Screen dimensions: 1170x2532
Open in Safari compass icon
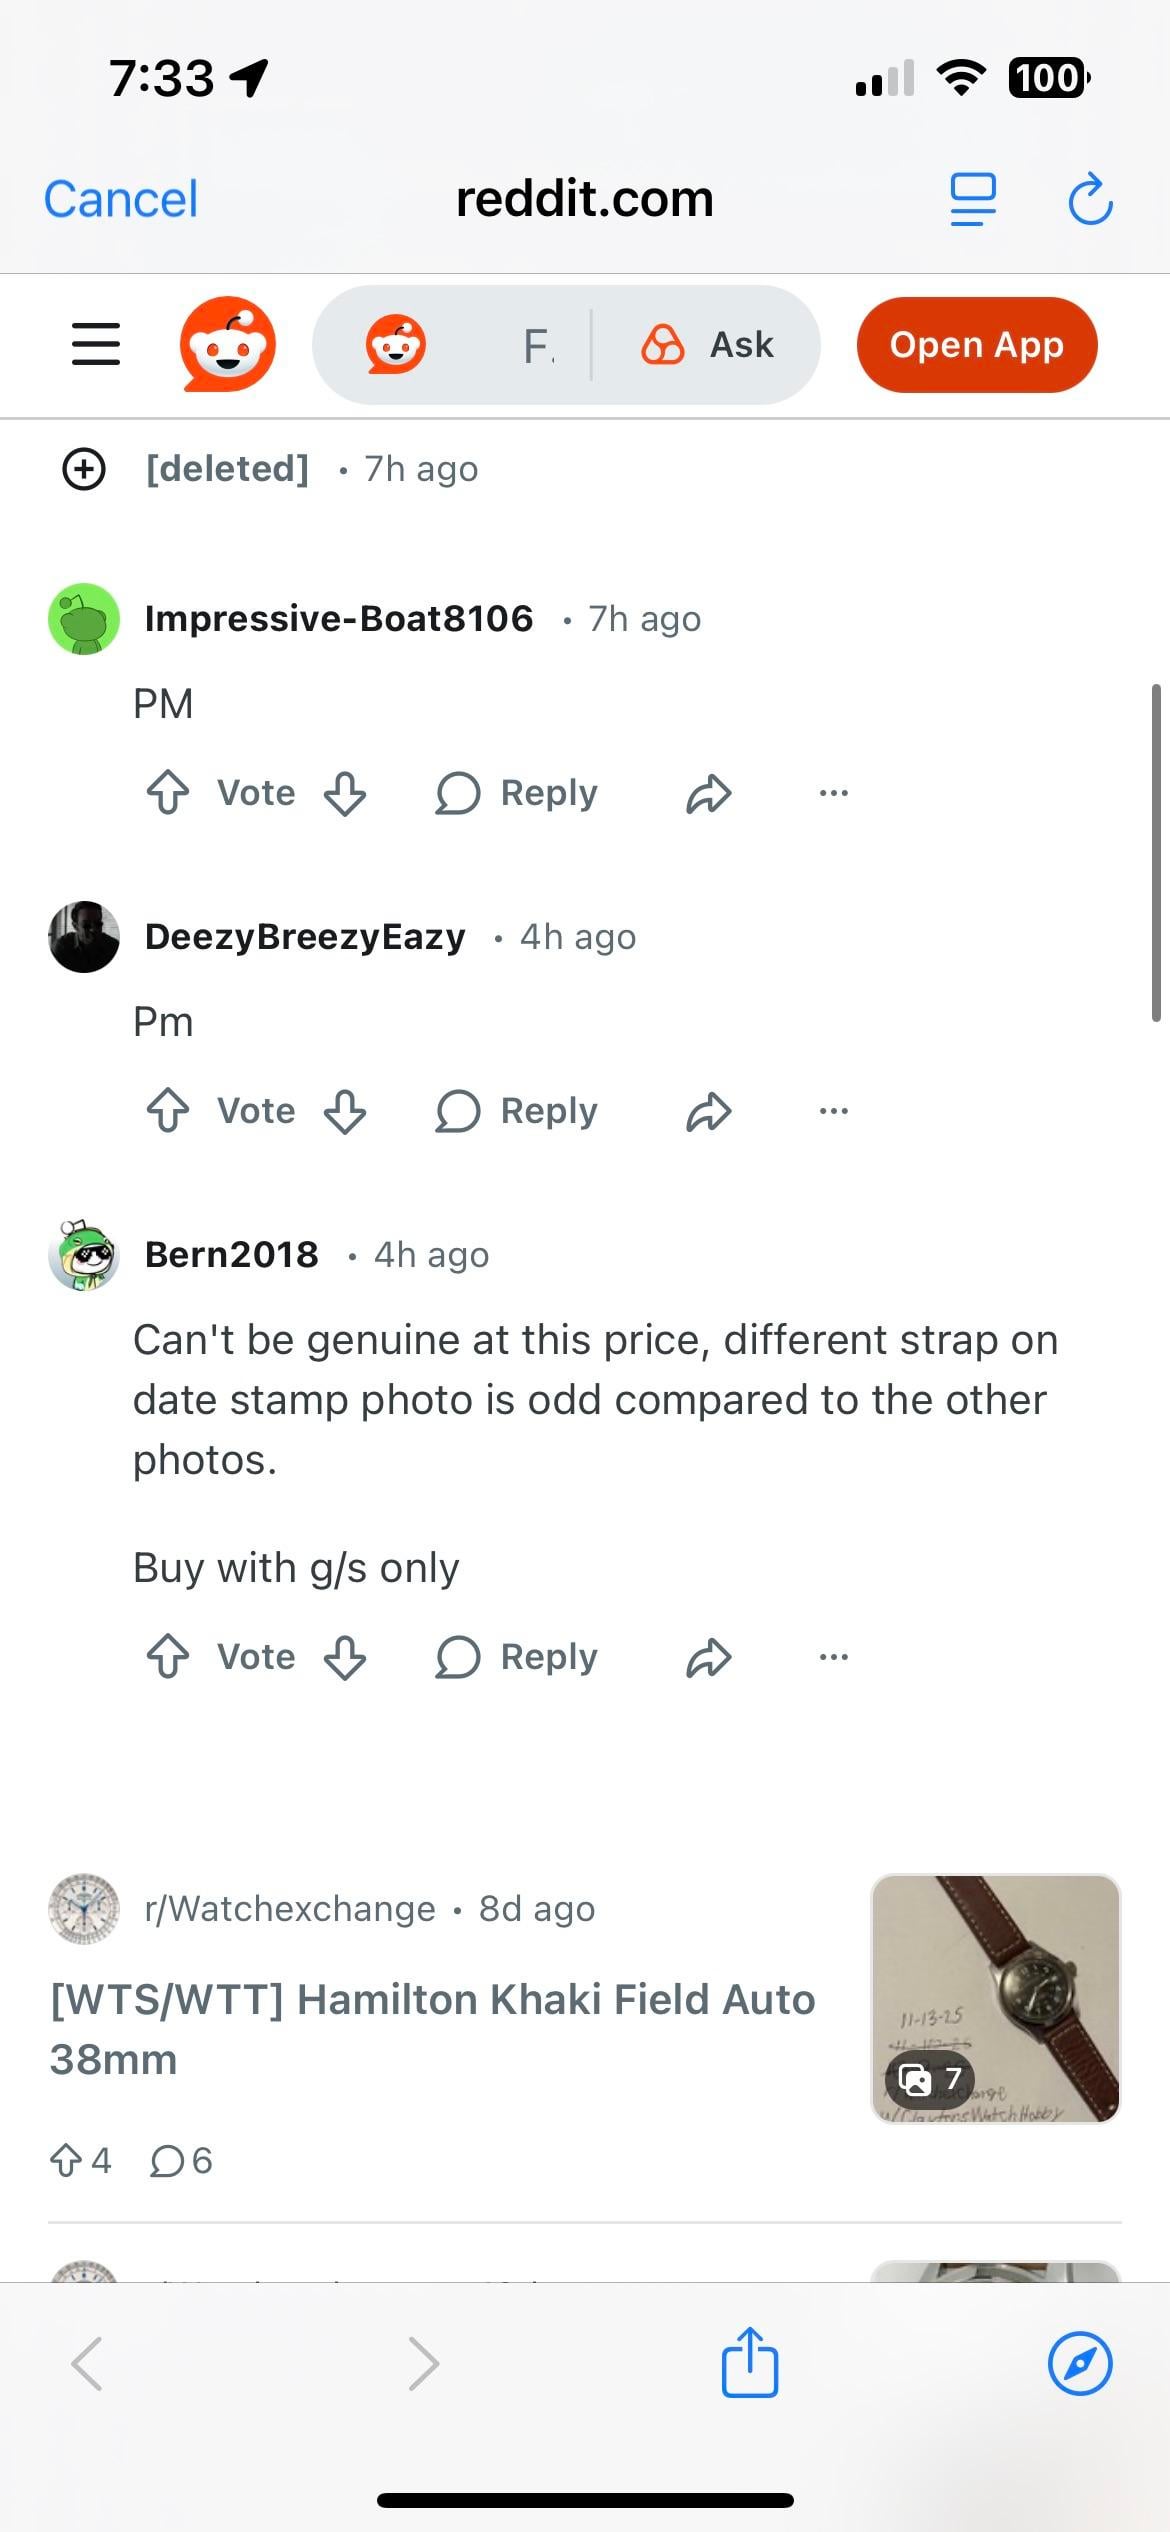1080,2364
